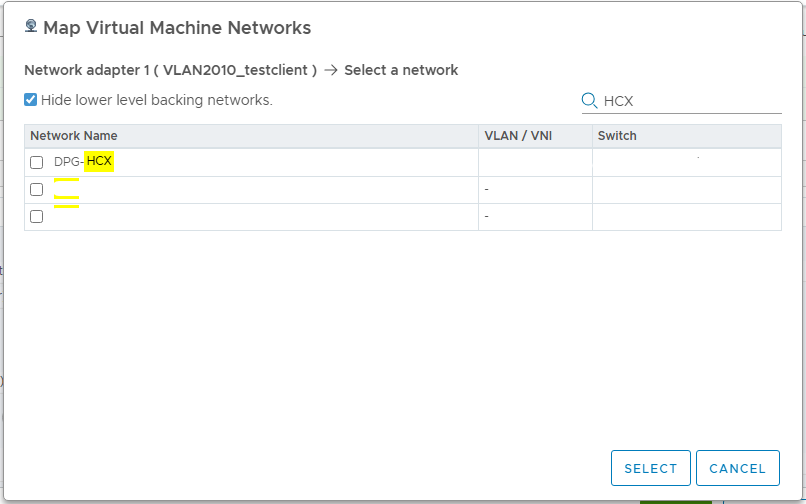
Task: Click the Map Virtual Machine Networks title icon
Action: (31, 26)
